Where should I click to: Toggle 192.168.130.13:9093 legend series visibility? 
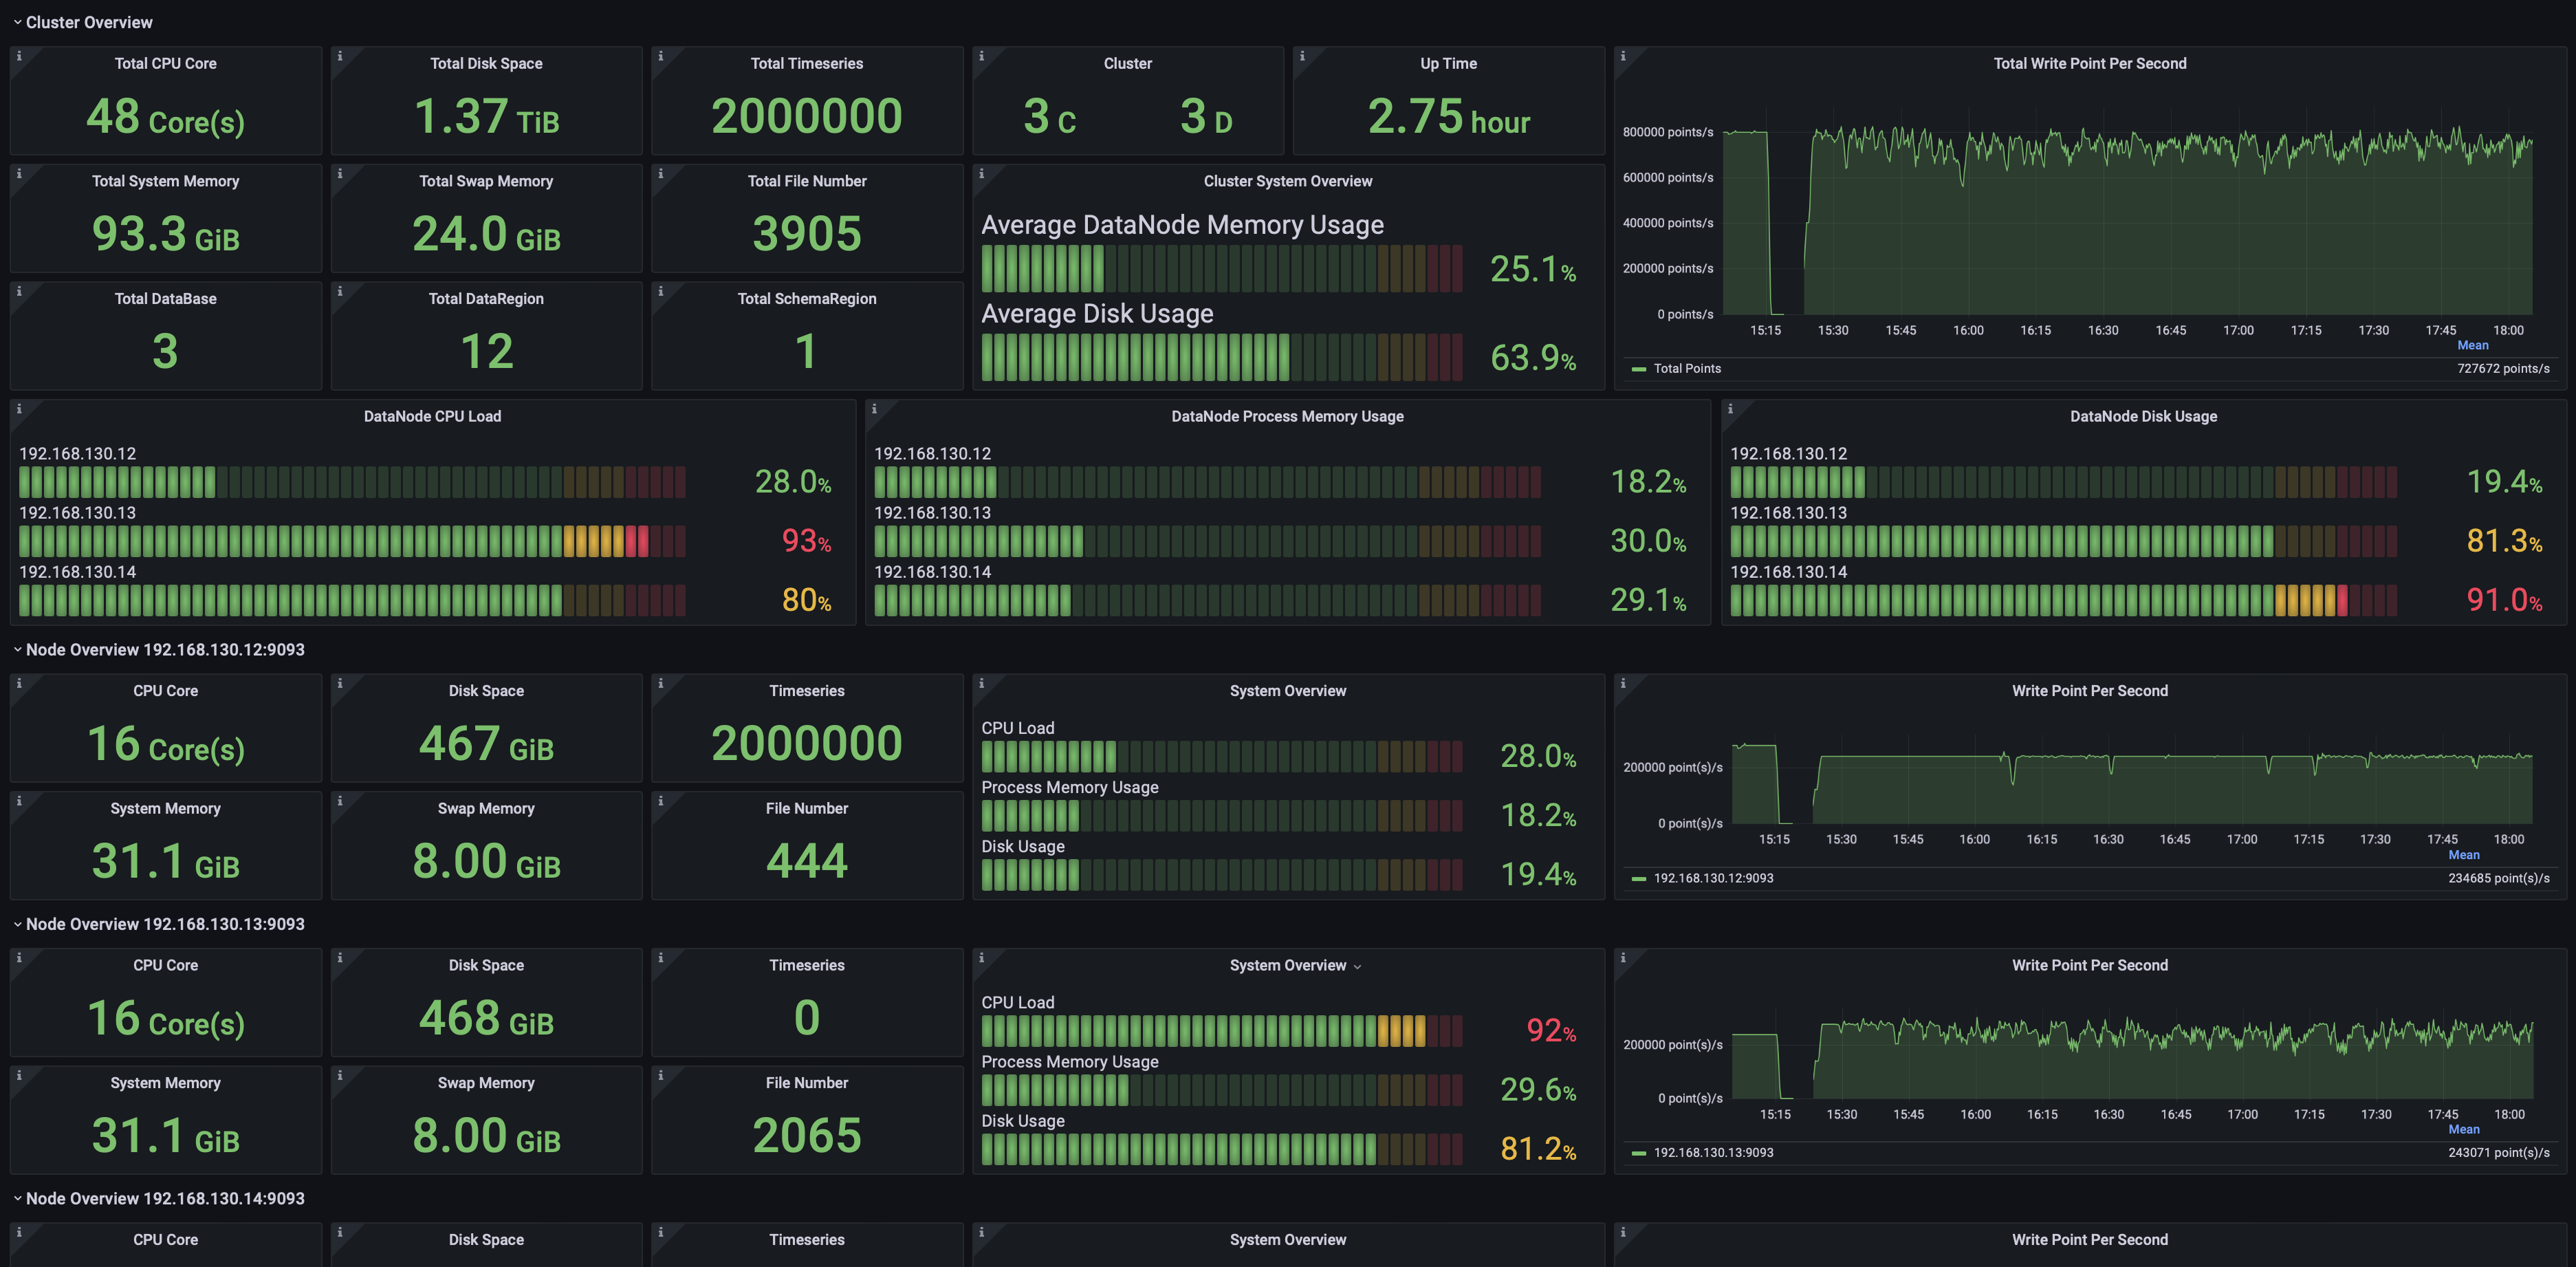tap(1712, 1153)
